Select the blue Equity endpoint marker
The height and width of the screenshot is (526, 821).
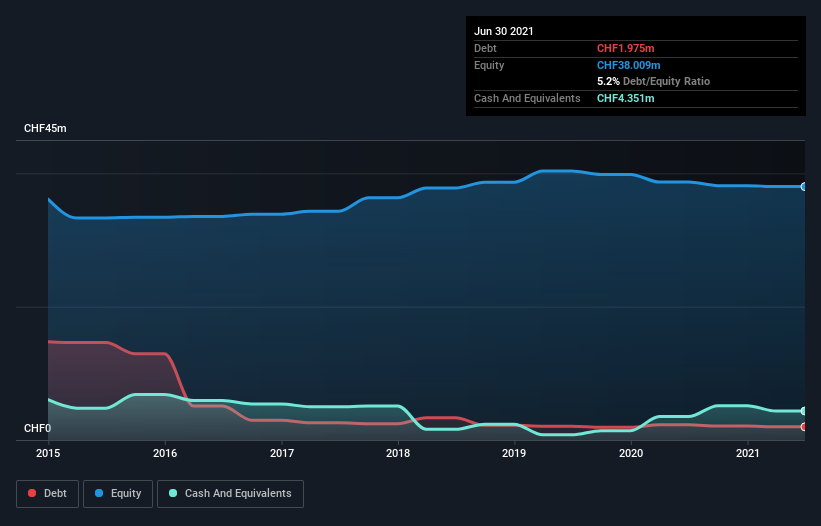(x=804, y=186)
